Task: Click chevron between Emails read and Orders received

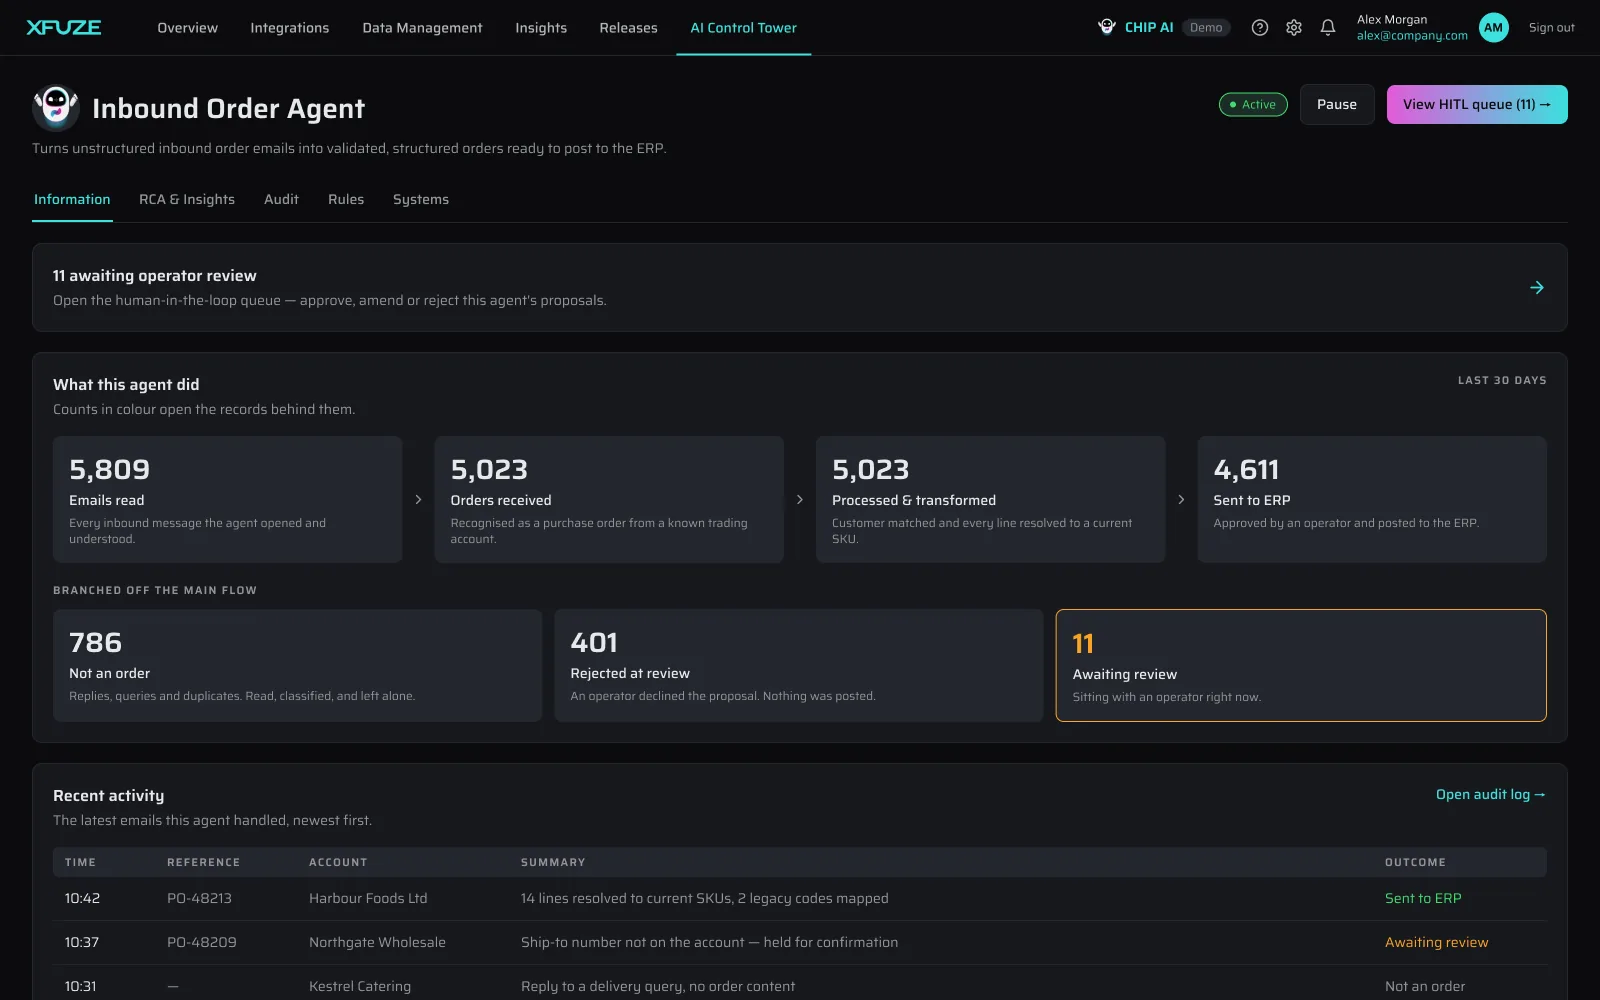Action: [418, 499]
